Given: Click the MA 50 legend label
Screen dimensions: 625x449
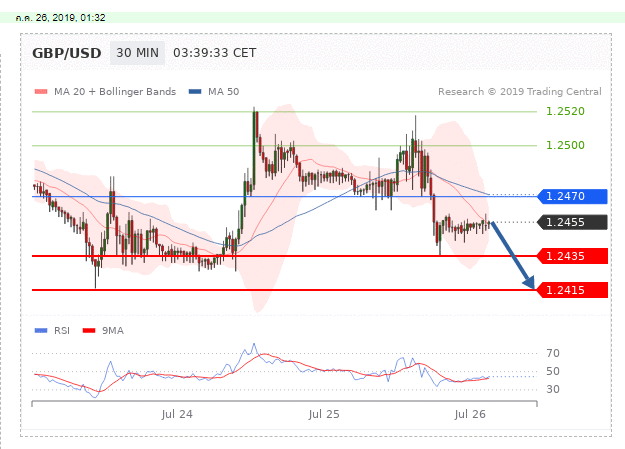Looking at the screenshot, I should pyautogui.click(x=223, y=92).
